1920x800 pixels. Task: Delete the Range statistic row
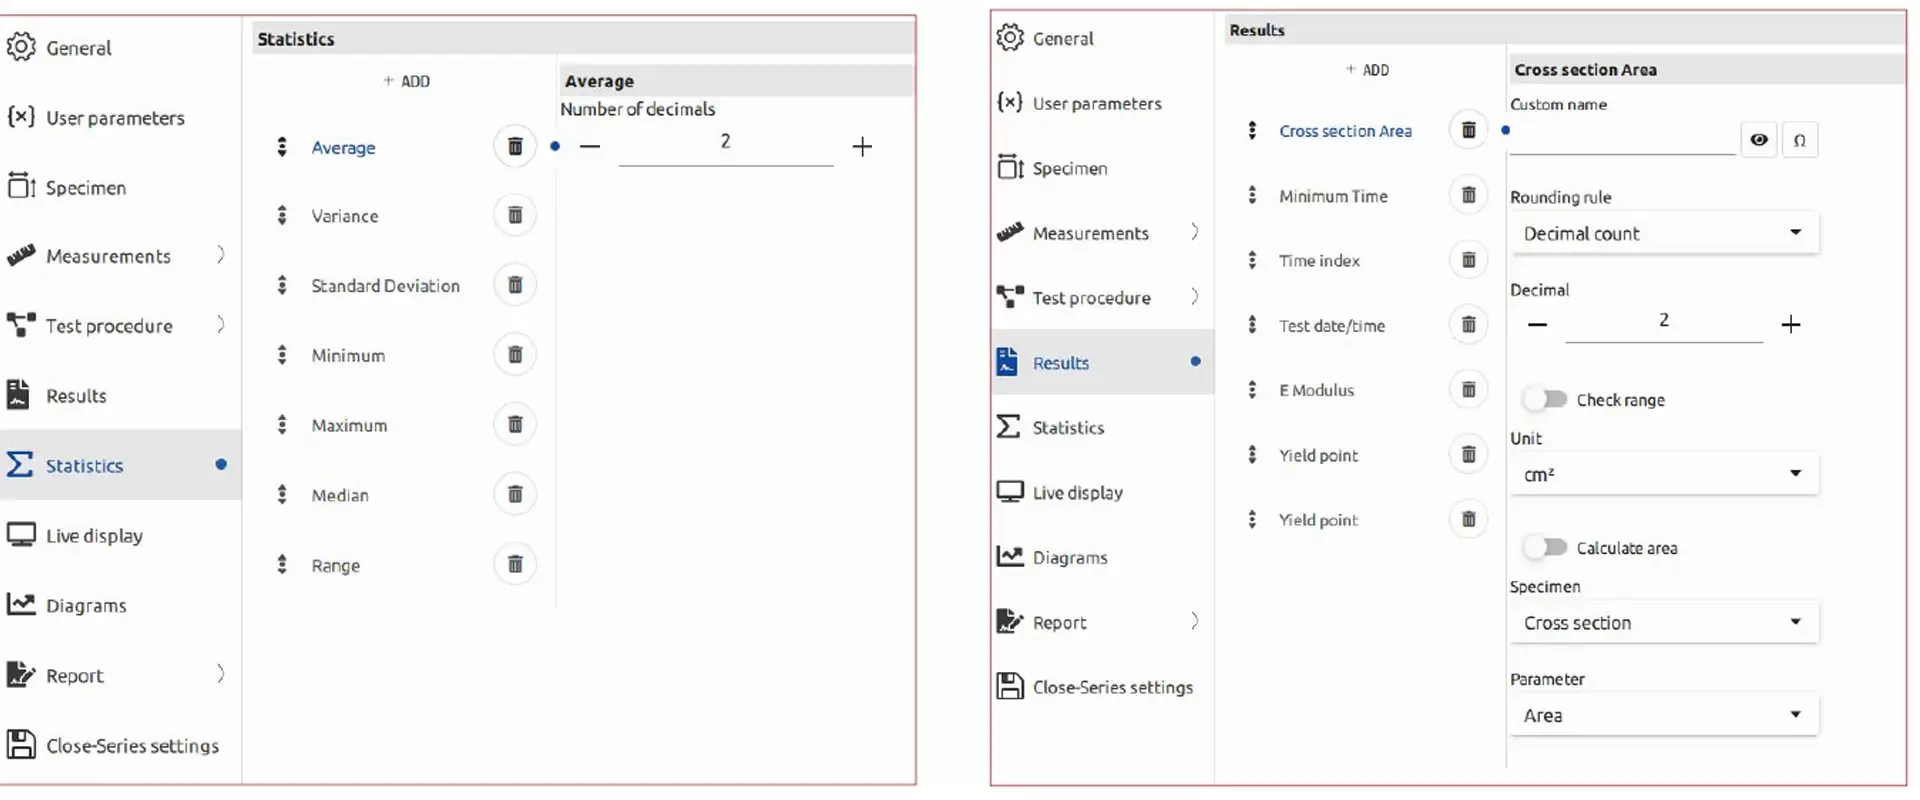[x=515, y=565]
